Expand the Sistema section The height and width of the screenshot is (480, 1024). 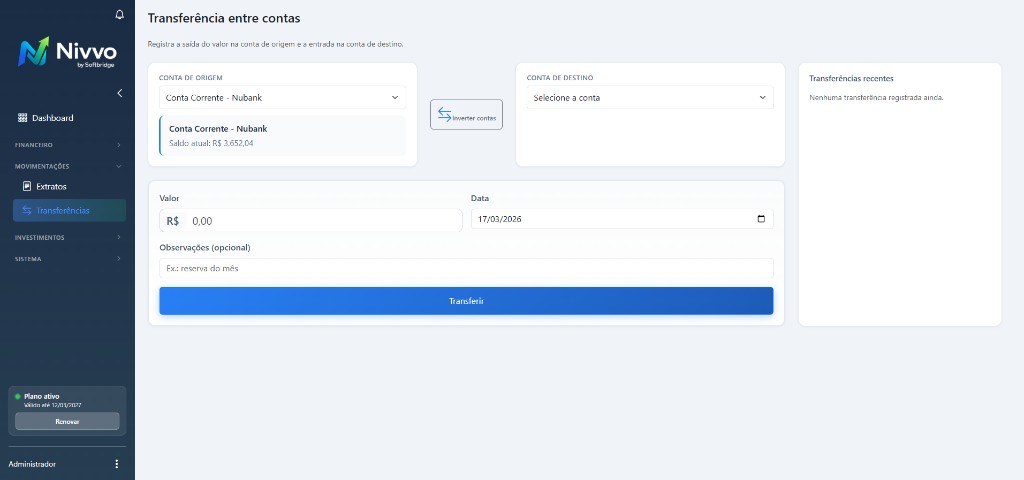pyautogui.click(x=68, y=259)
